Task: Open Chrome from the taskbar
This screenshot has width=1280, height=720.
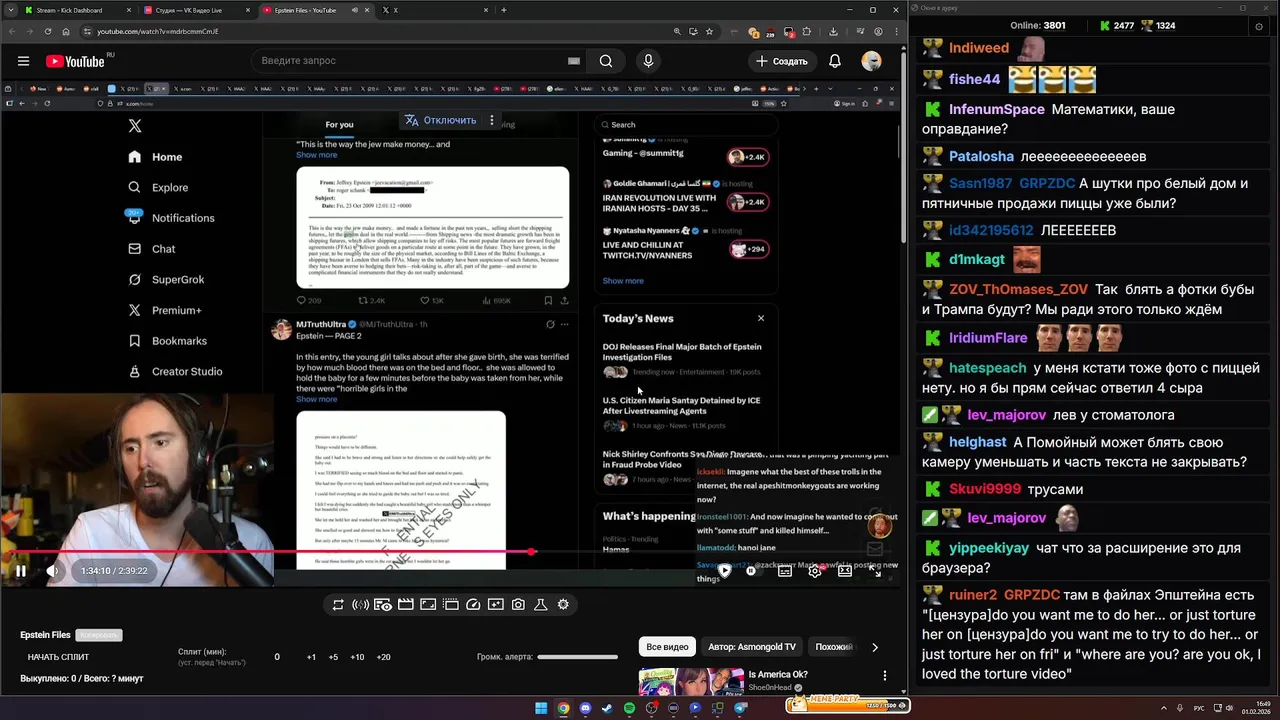Action: [563, 708]
